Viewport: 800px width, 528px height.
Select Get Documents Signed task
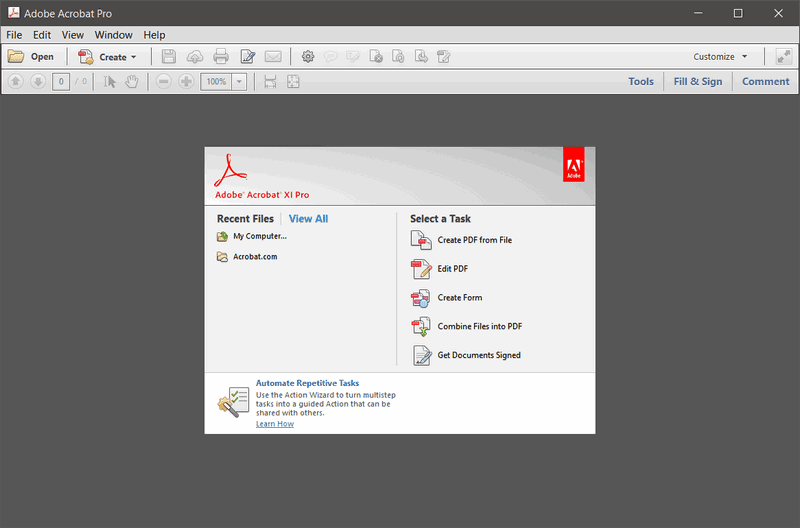click(466, 355)
